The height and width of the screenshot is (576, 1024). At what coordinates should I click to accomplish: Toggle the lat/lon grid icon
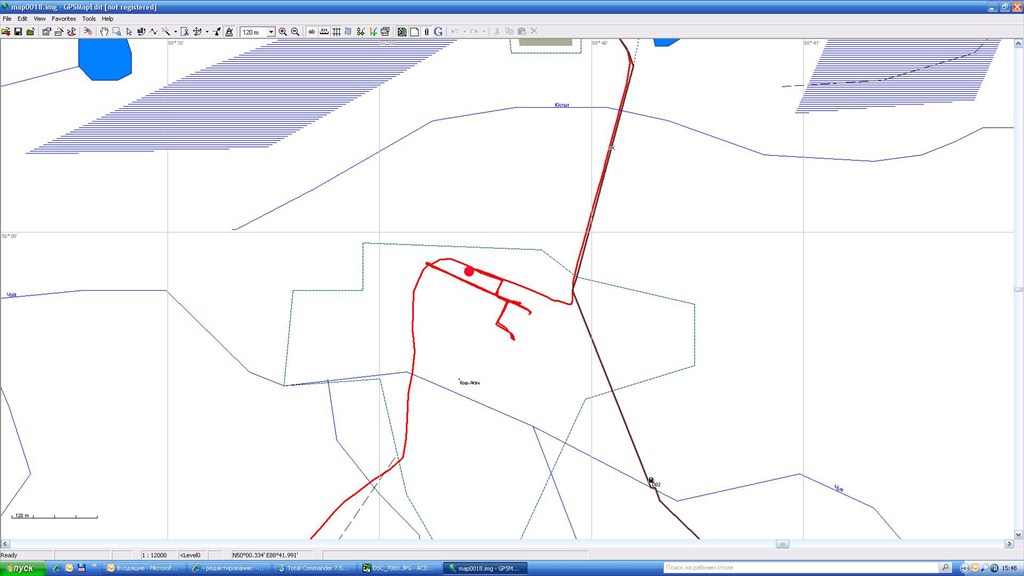336,31
